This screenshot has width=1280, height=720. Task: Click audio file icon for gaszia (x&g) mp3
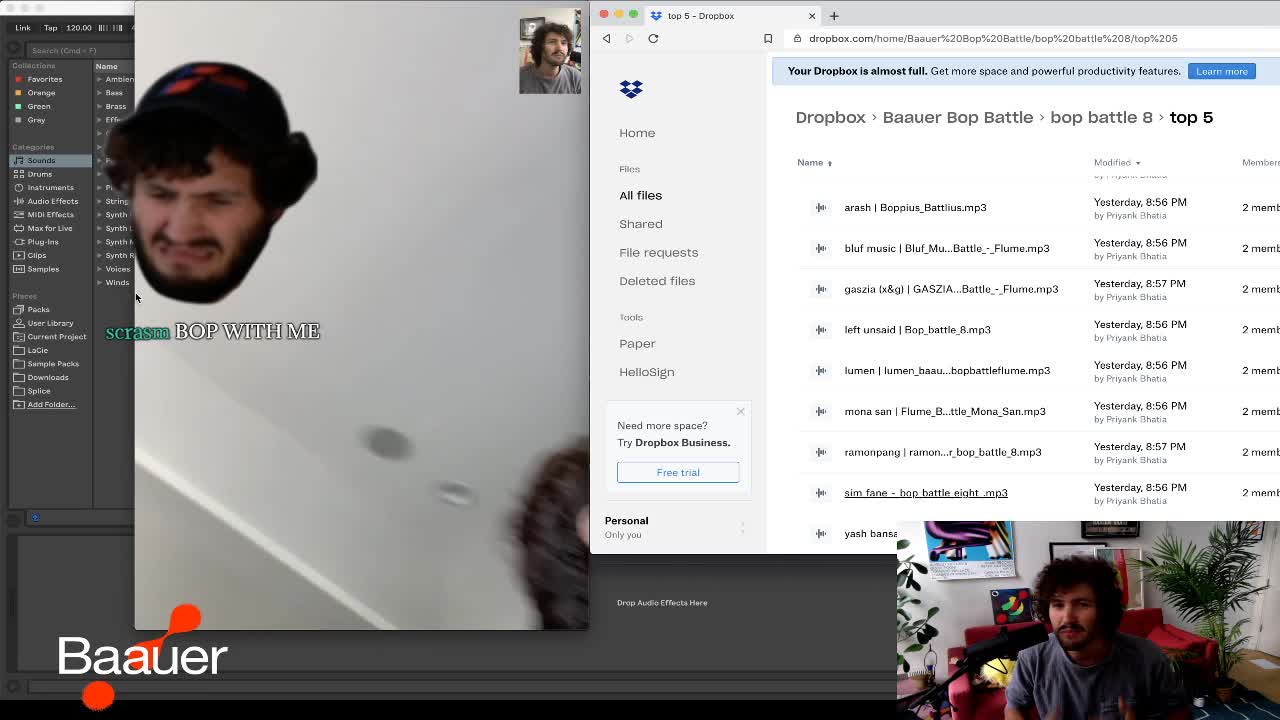pyautogui.click(x=821, y=289)
